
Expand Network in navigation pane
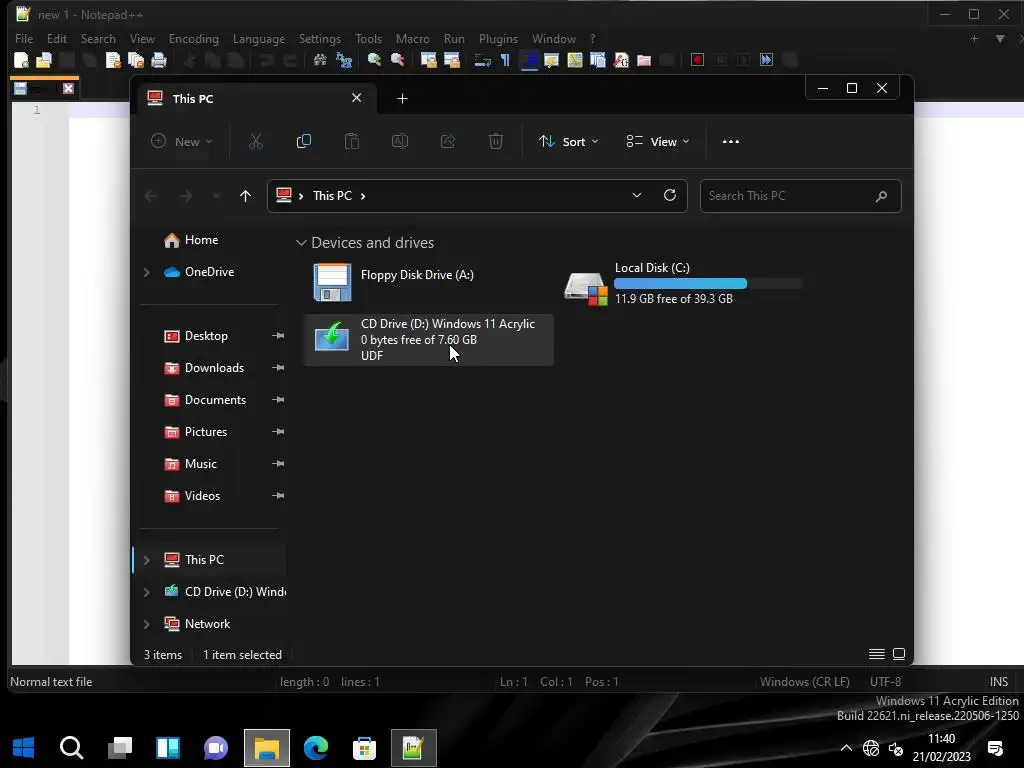coord(147,624)
